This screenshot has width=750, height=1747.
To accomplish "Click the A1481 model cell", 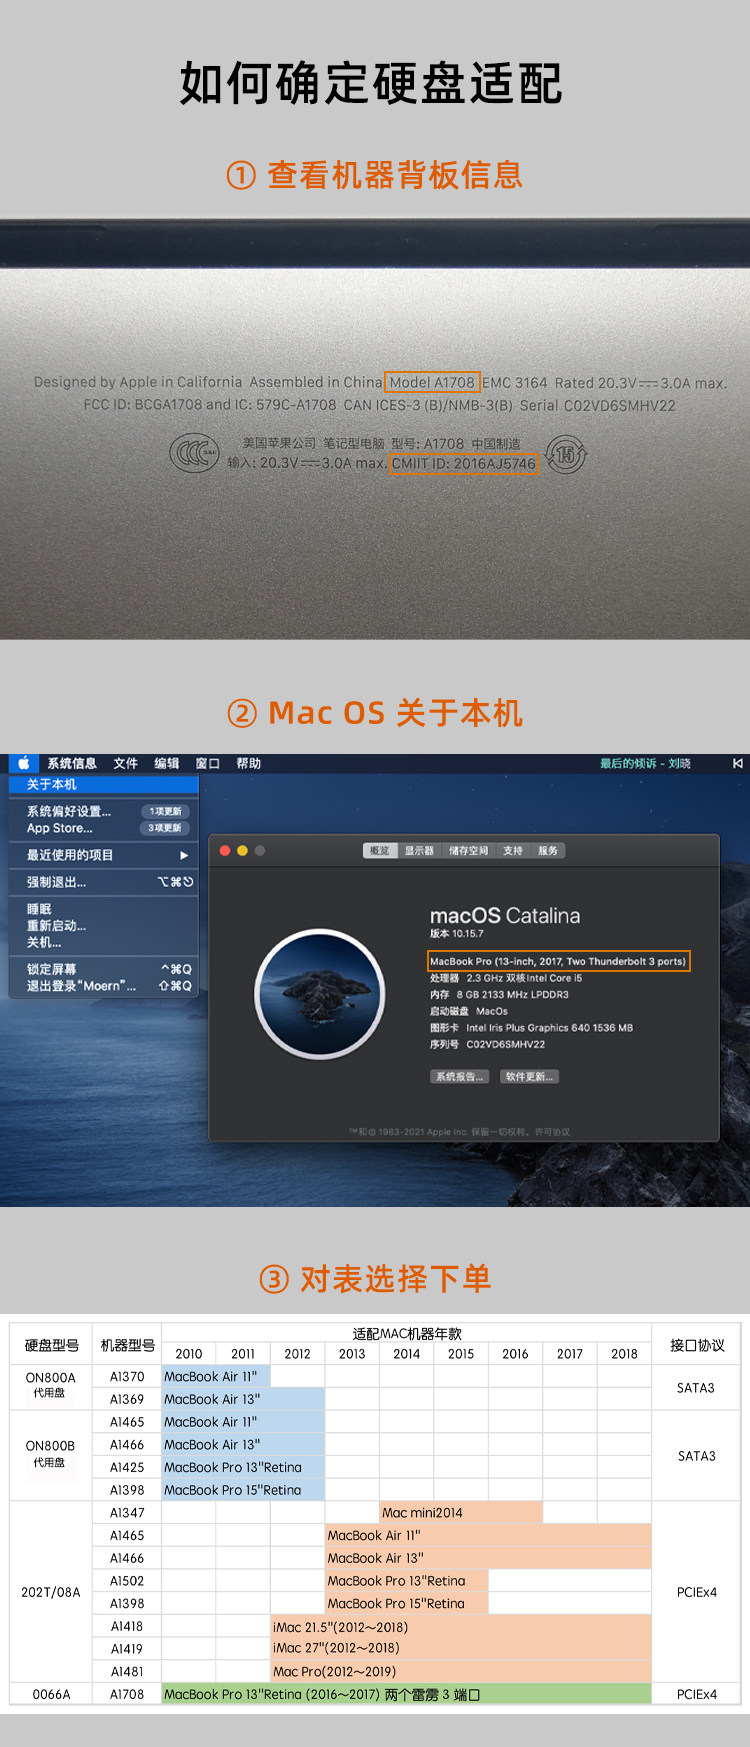I will (x=127, y=1671).
